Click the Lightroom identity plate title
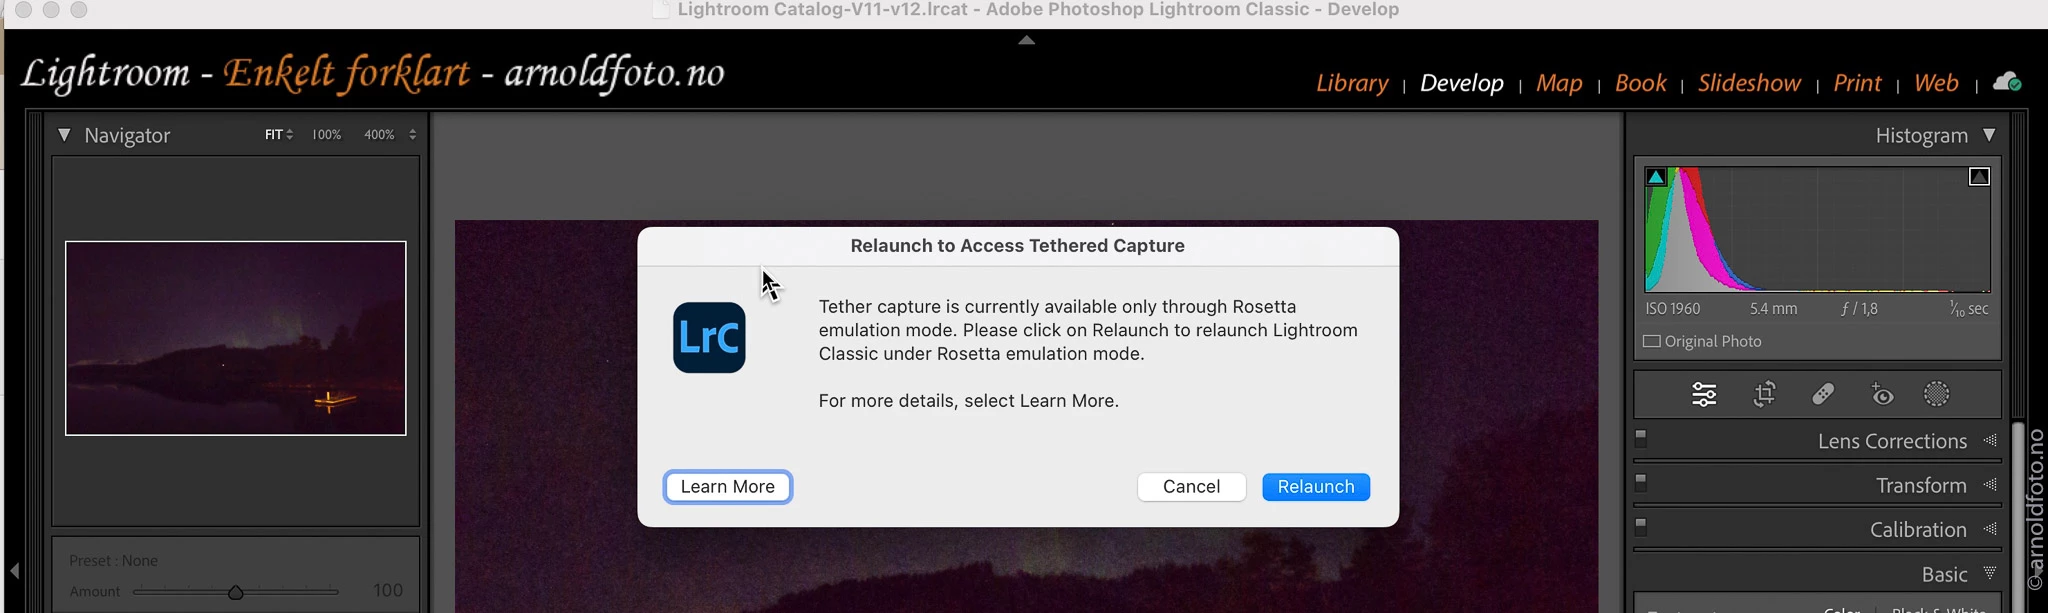2048x613 pixels. 373,74
